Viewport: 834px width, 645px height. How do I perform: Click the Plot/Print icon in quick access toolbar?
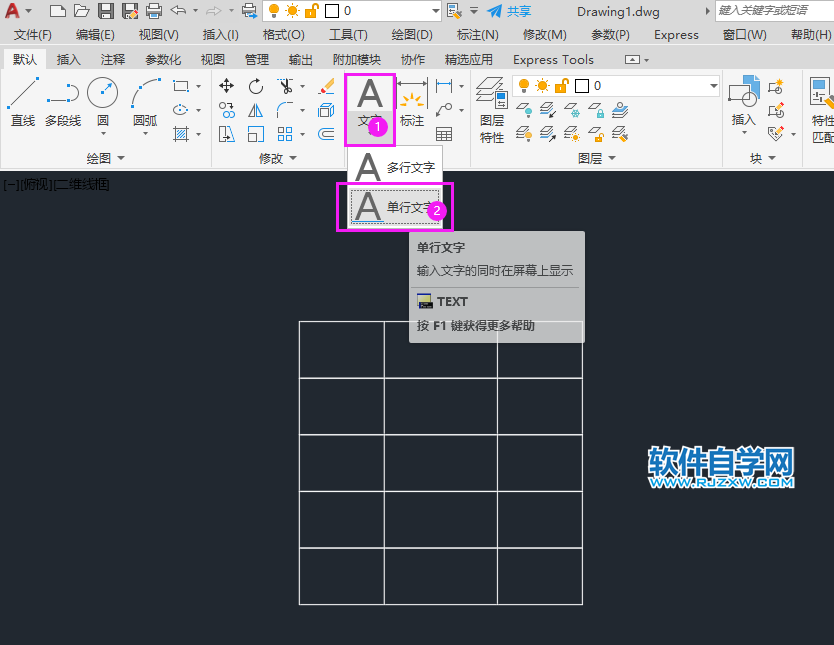(x=154, y=11)
